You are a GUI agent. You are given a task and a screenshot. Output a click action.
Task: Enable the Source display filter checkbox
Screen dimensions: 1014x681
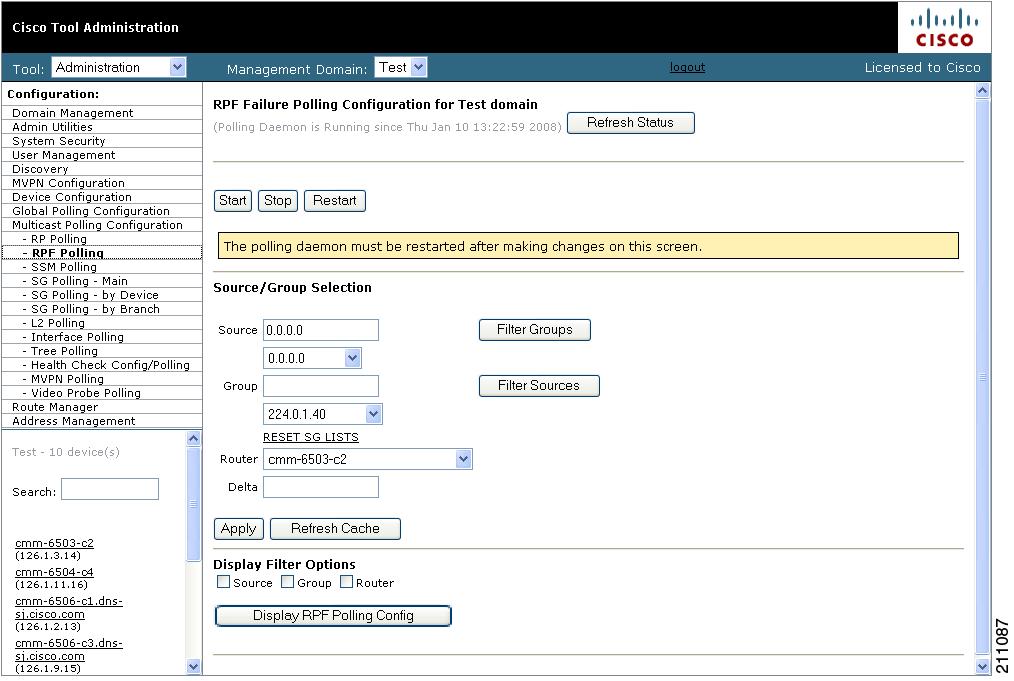224,582
